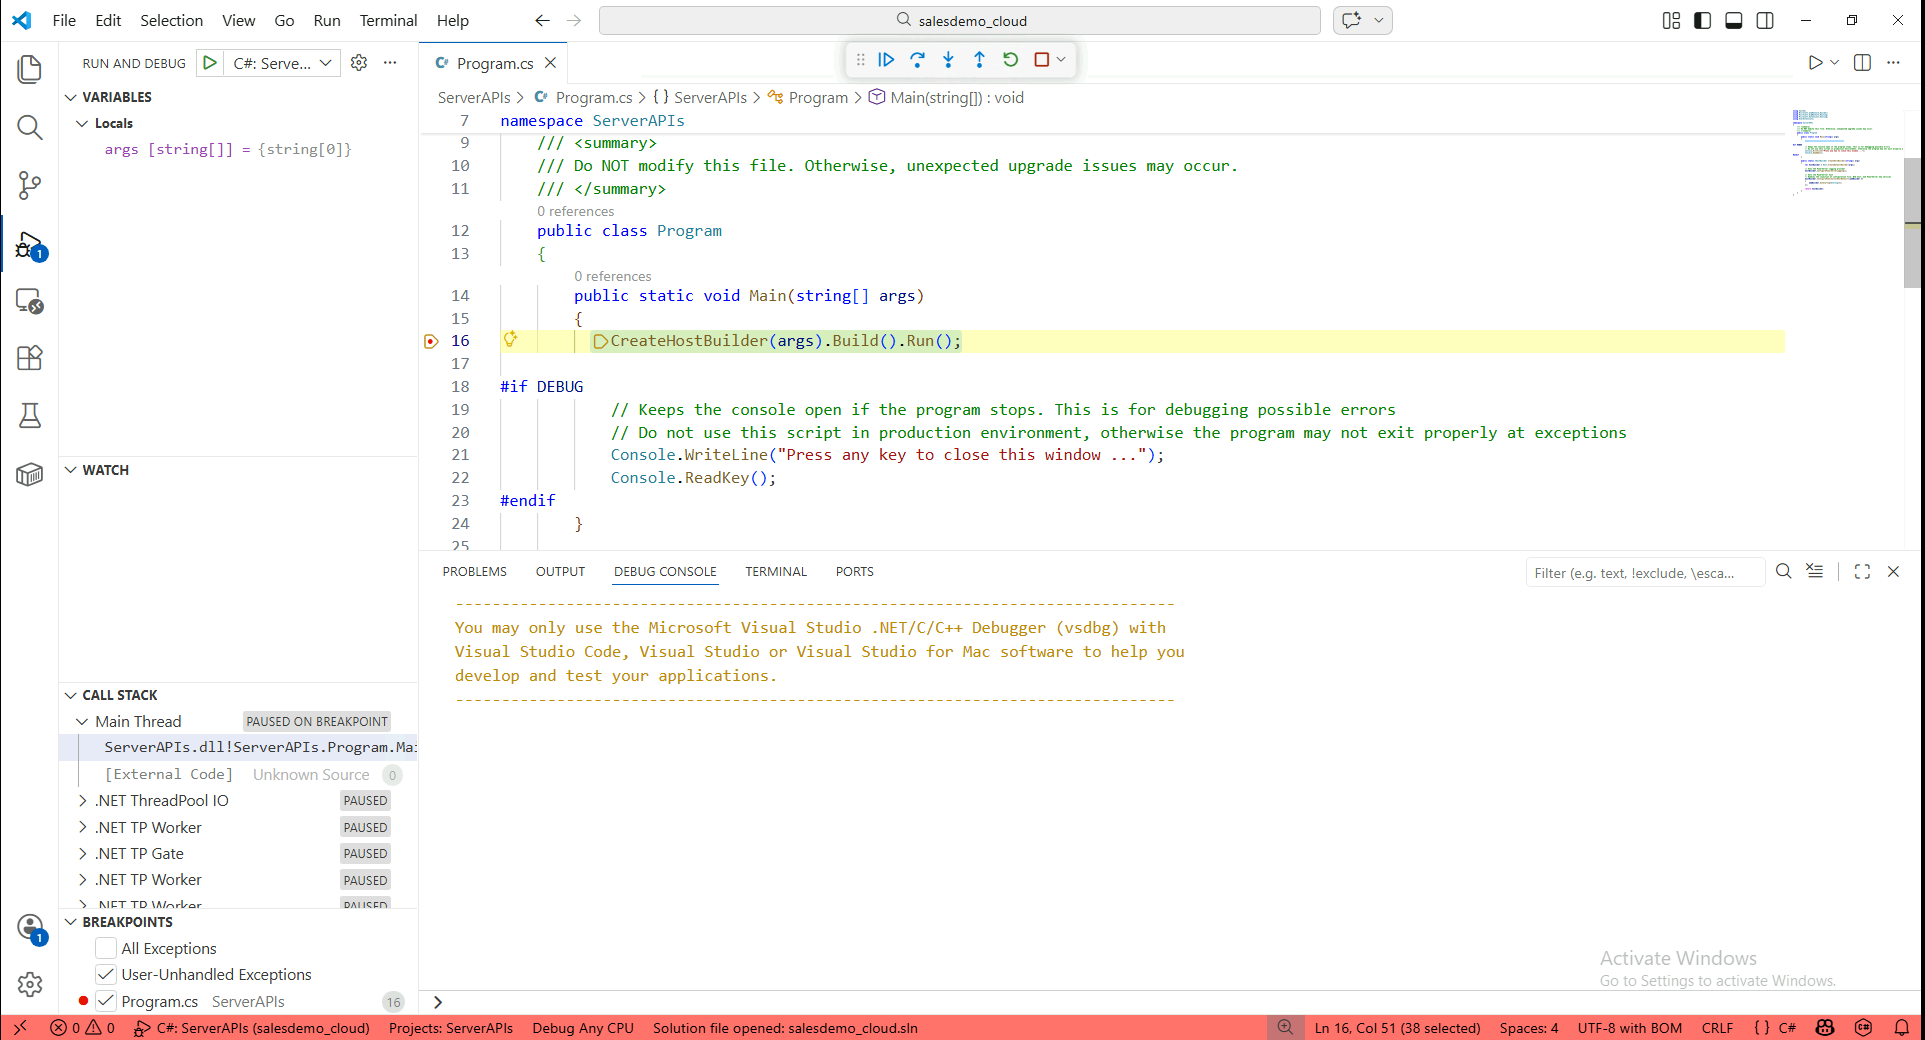1925x1040 pixels.
Task: Open the Extensions sidebar view
Action: 30,358
